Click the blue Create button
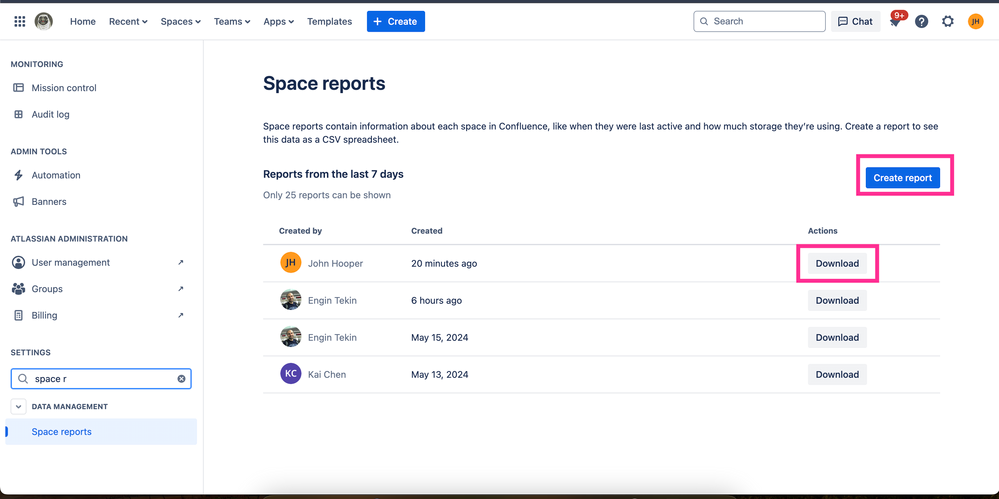The image size is (999, 499). click(396, 22)
